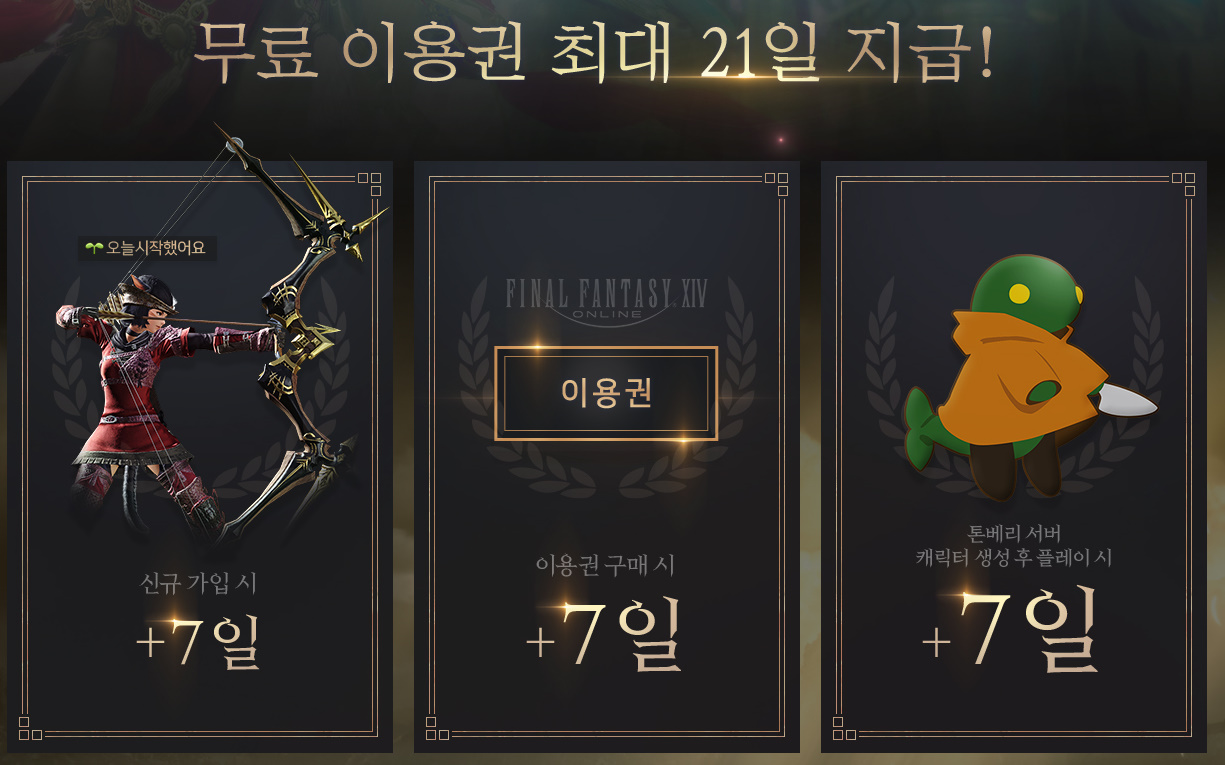This screenshot has width=1225, height=765.
Task: Click top-right corner ornament of Tonberry card
Action: tap(1183, 184)
